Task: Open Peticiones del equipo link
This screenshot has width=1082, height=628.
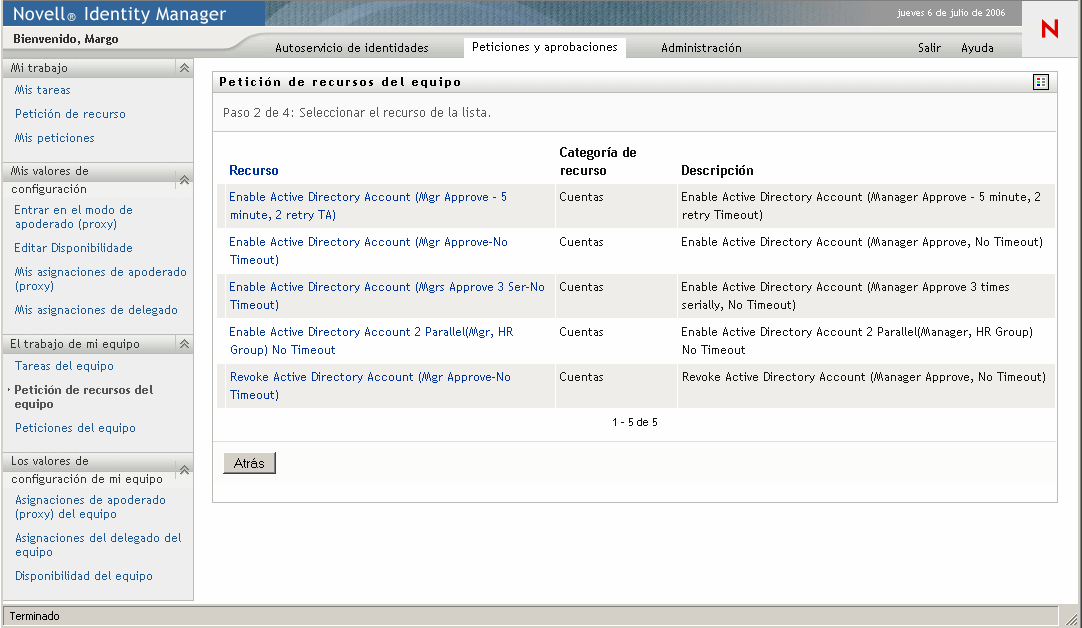Action: (75, 428)
